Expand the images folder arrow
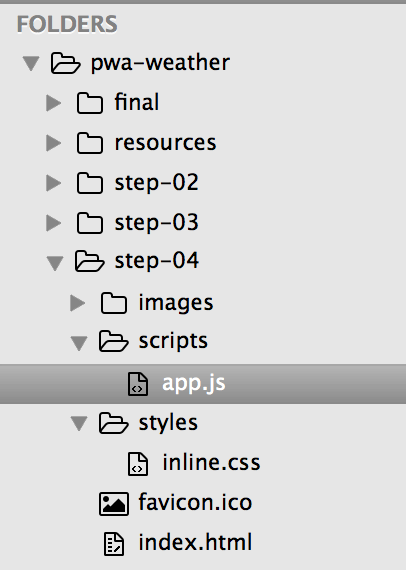Viewport: 406px width, 570px height. click(78, 303)
